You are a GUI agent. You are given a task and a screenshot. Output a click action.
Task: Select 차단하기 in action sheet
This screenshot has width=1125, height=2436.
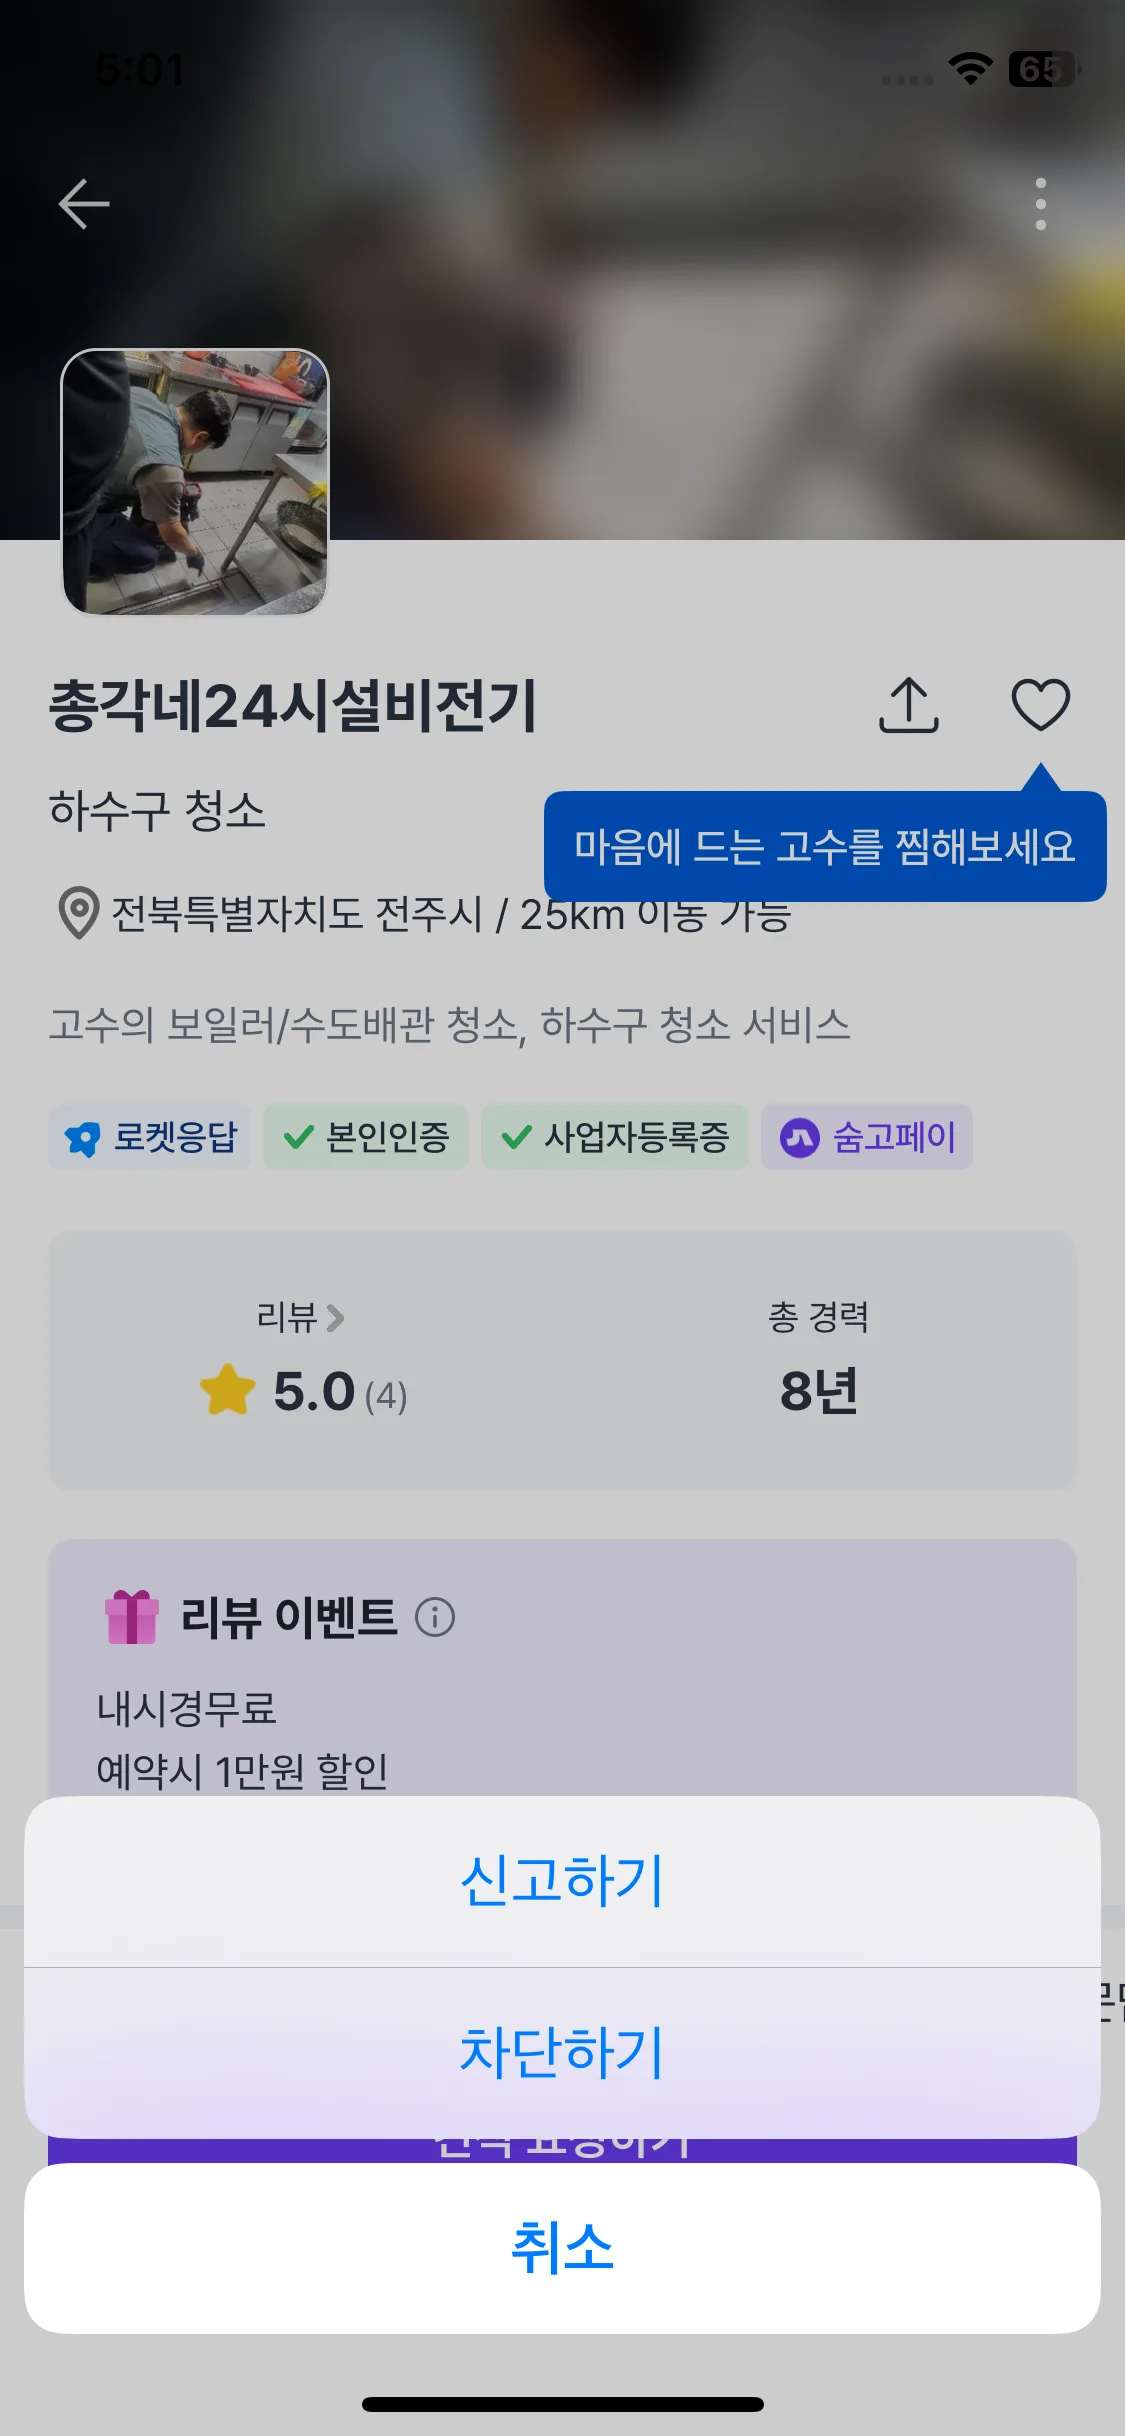[562, 2052]
